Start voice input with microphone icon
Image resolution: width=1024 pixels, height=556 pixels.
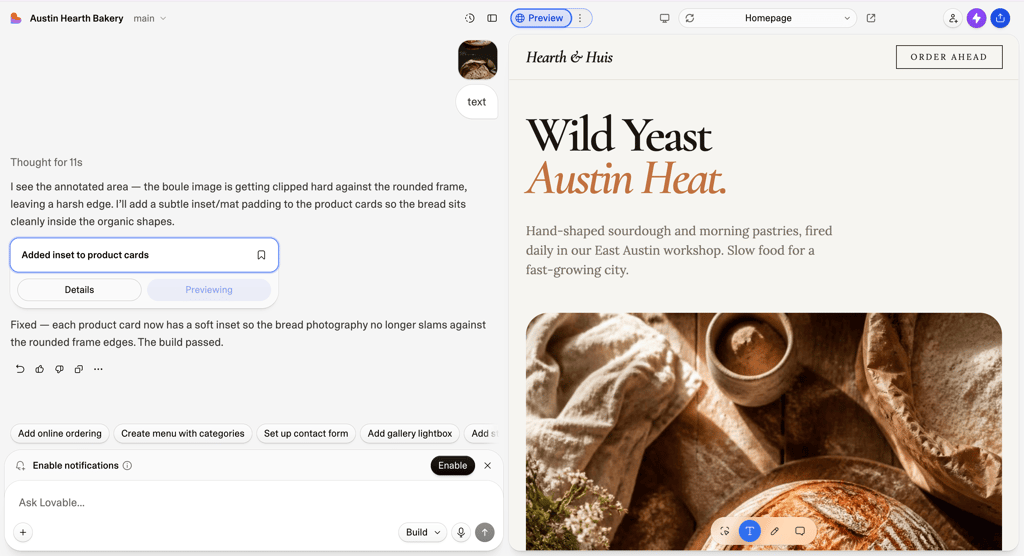(461, 532)
